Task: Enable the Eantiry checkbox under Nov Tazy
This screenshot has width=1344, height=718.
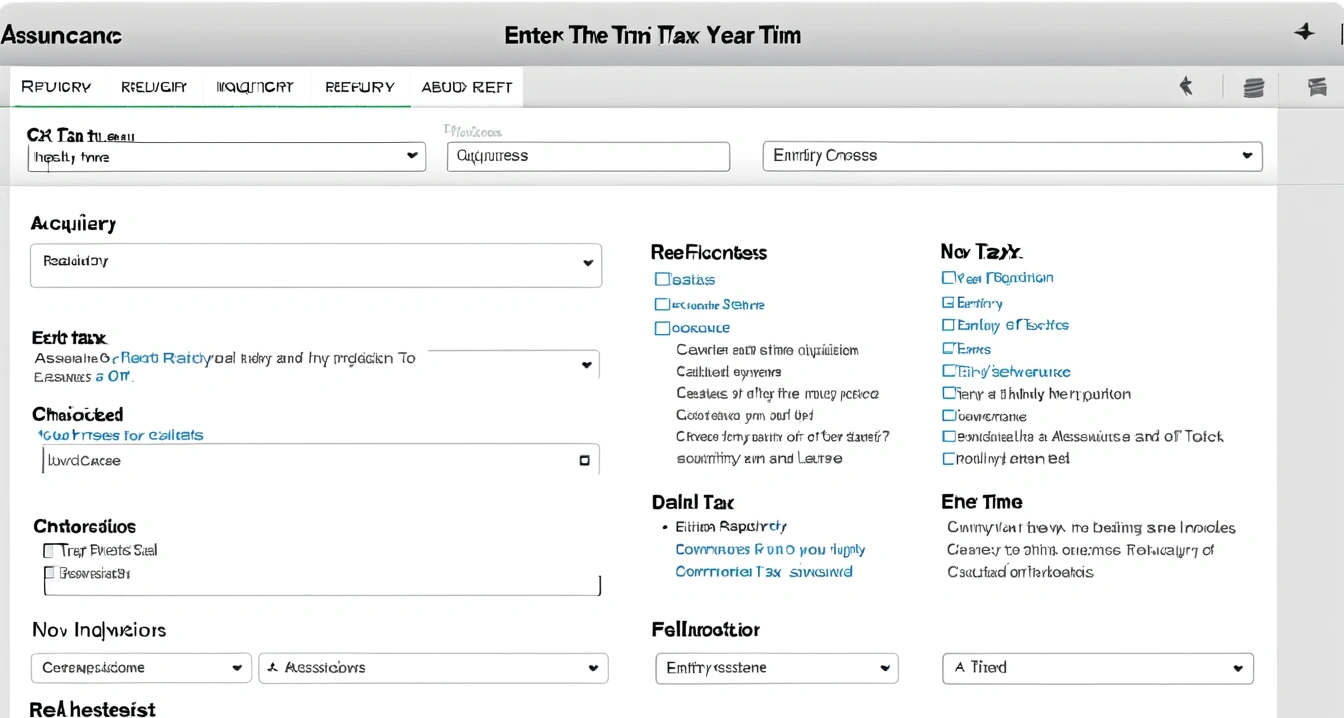Action: pos(947,302)
